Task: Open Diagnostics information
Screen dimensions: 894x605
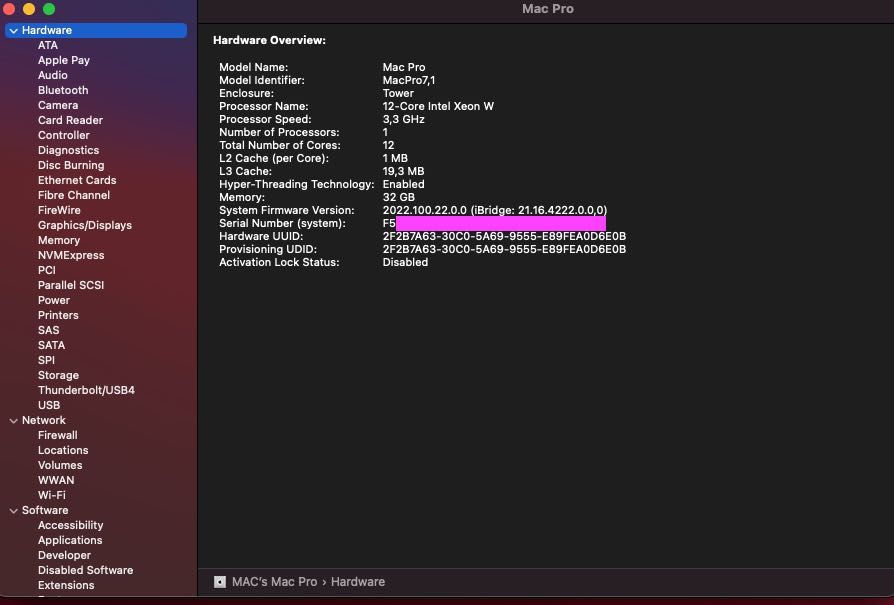Action: click(68, 151)
